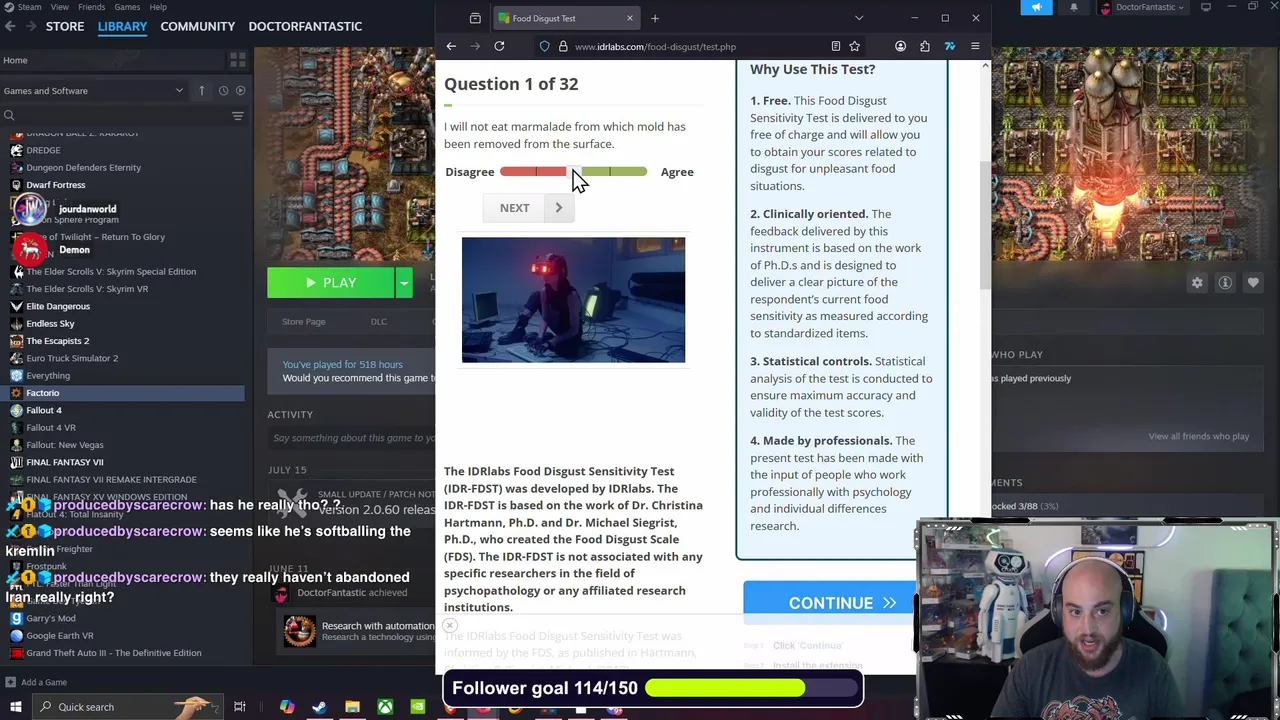Open Steam's Help menu
Viewport: 1280px width, 720px height.
point(158,7)
